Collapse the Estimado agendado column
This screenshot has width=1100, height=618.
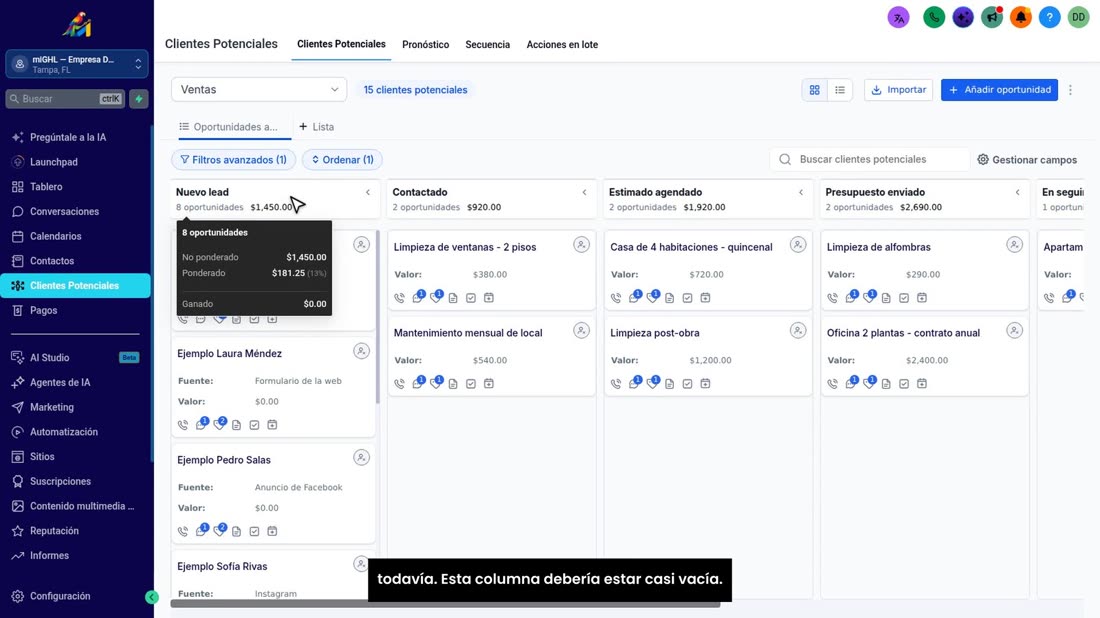[801, 192]
